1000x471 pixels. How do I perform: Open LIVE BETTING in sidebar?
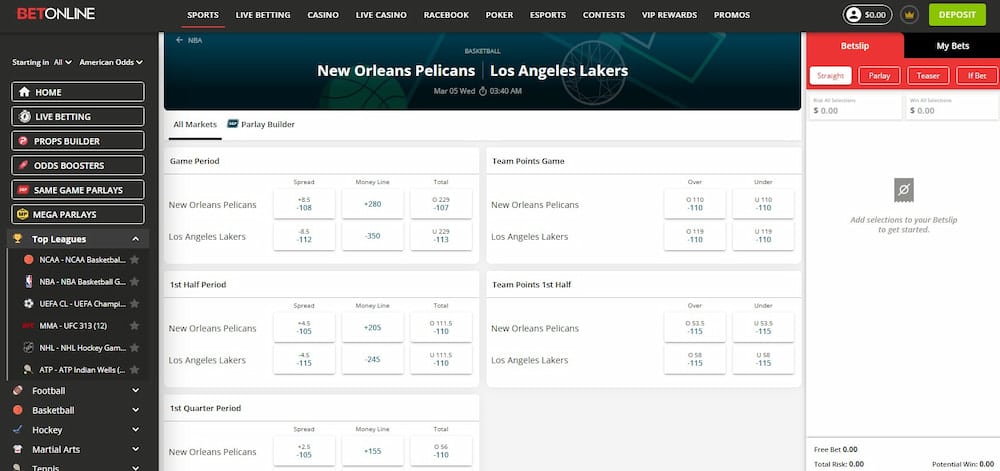(78, 117)
